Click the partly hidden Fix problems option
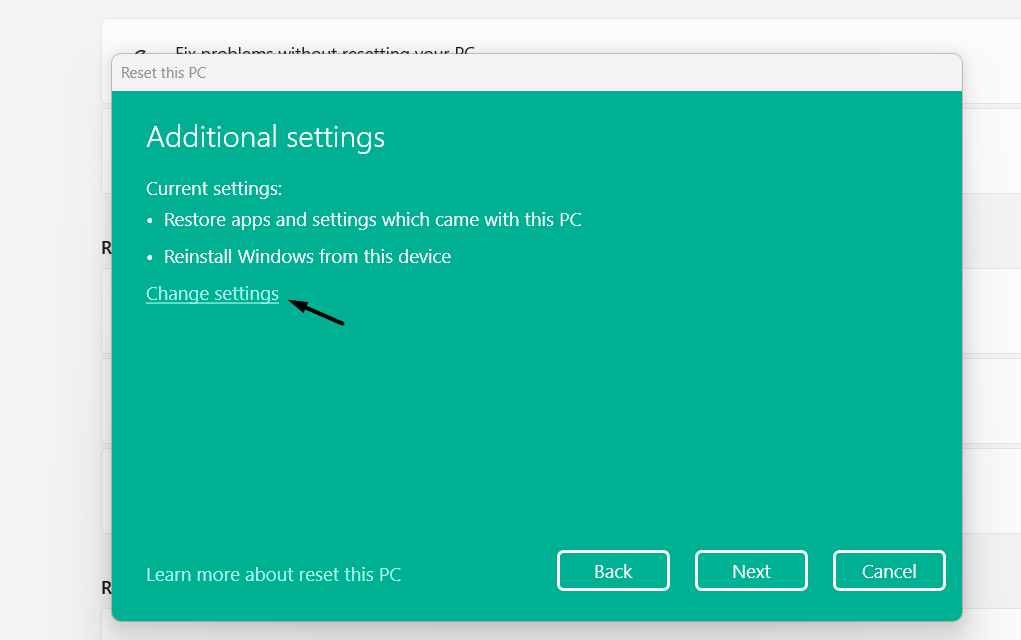Screen dimensions: 1021x640 325,50
